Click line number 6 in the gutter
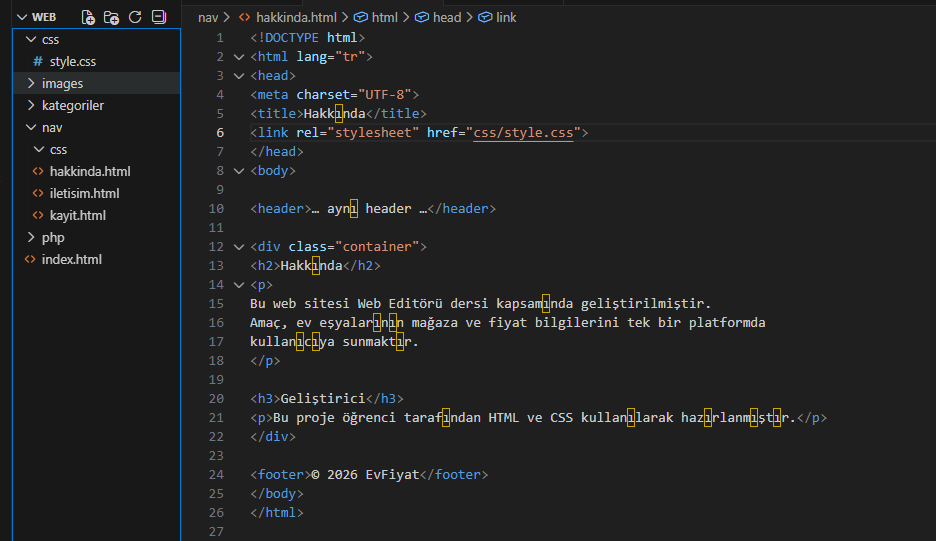The image size is (936, 541). coord(220,133)
